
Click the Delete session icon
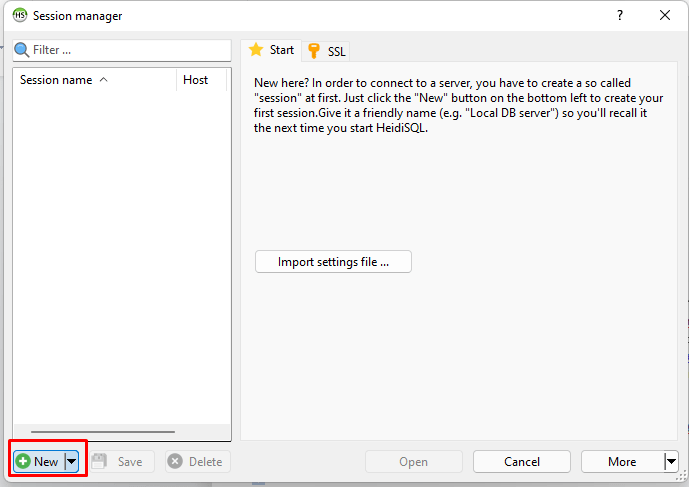tap(175, 462)
